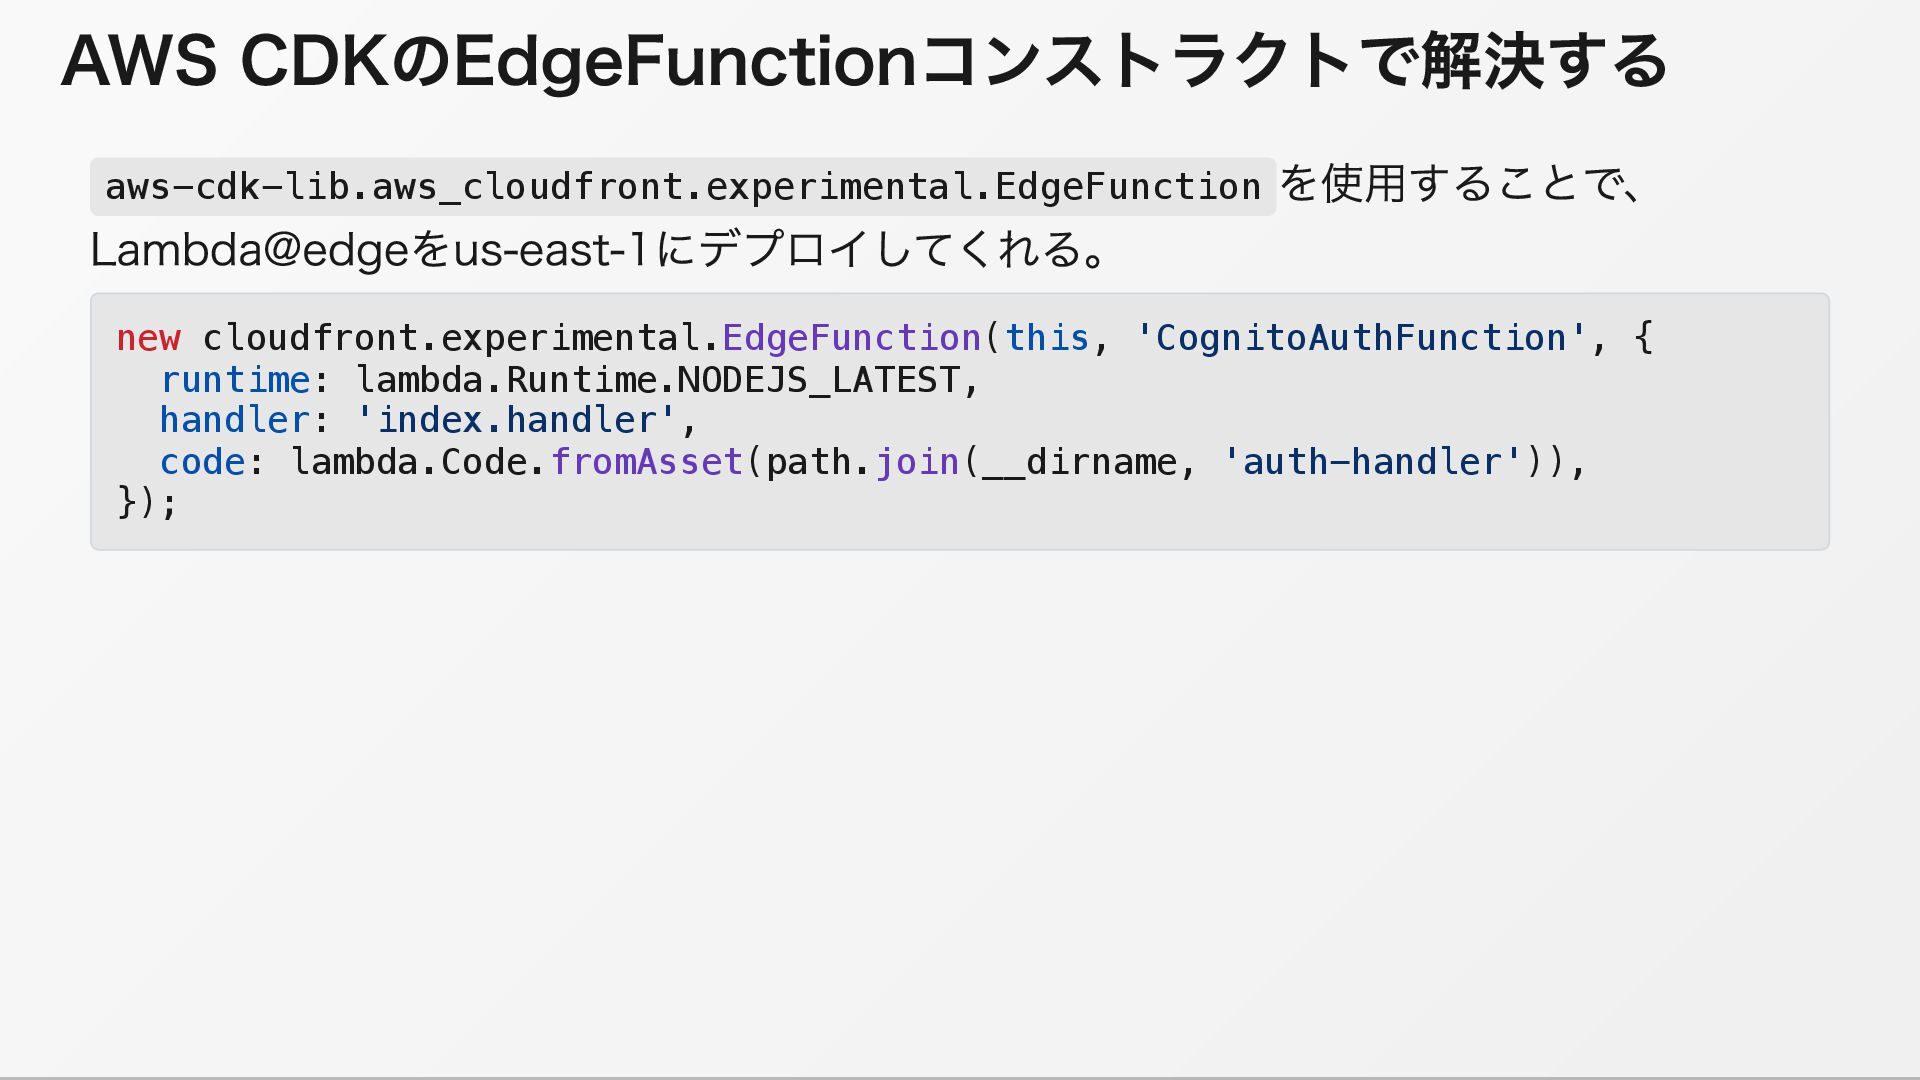Click the slide title mentioning EdgeFunction construct

[864, 62]
